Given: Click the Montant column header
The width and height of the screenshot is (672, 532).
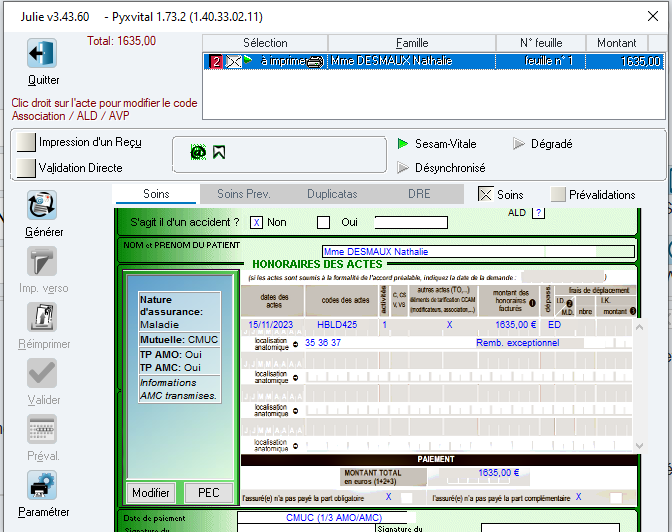Looking at the screenshot, I should pyautogui.click(x=617, y=43).
